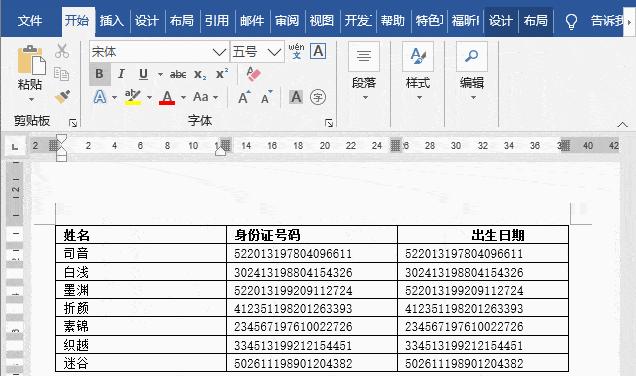Open the font size dropdown showing 五号
The image size is (636, 376).
point(257,52)
